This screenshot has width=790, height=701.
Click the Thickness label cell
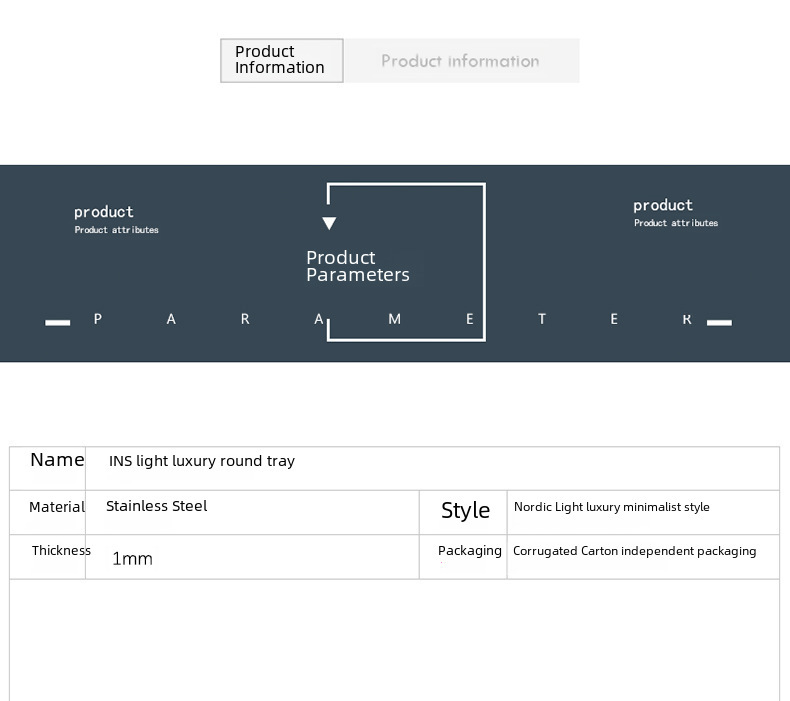61,551
